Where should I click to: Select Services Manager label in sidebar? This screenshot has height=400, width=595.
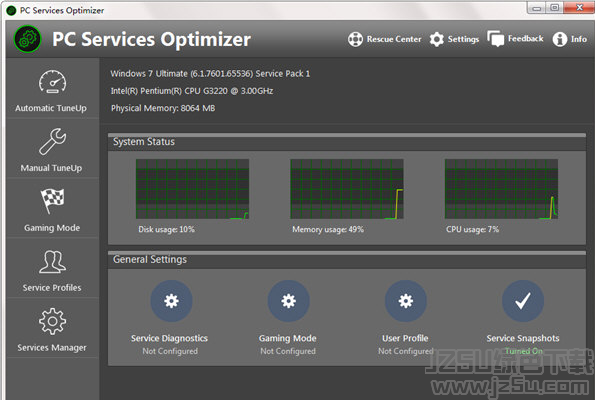pyautogui.click(x=52, y=348)
